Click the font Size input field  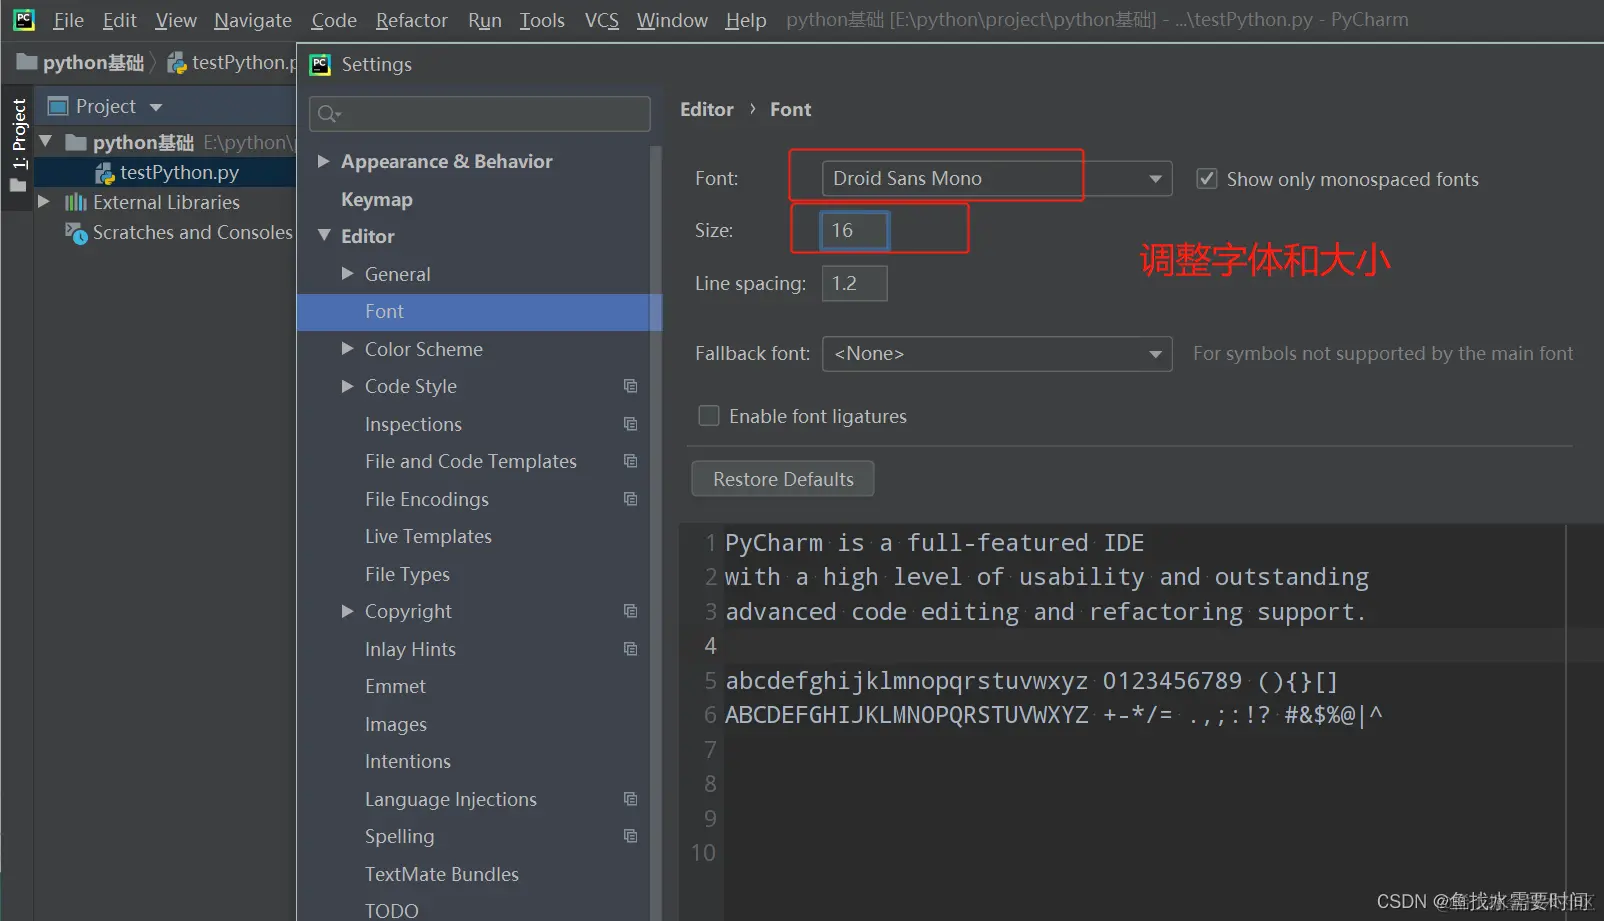(x=854, y=231)
